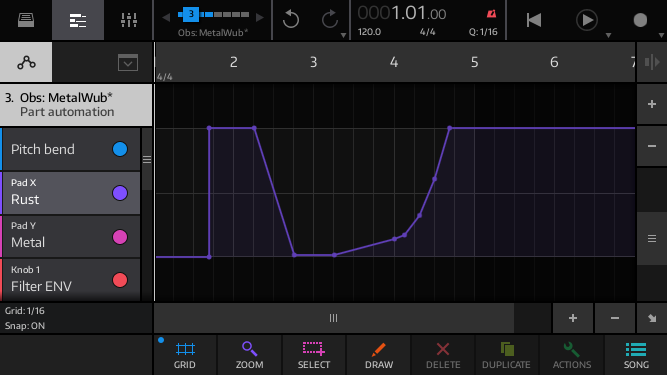Zoom out vertically with the minus button
The height and width of the screenshot is (375, 667).
[652, 146]
